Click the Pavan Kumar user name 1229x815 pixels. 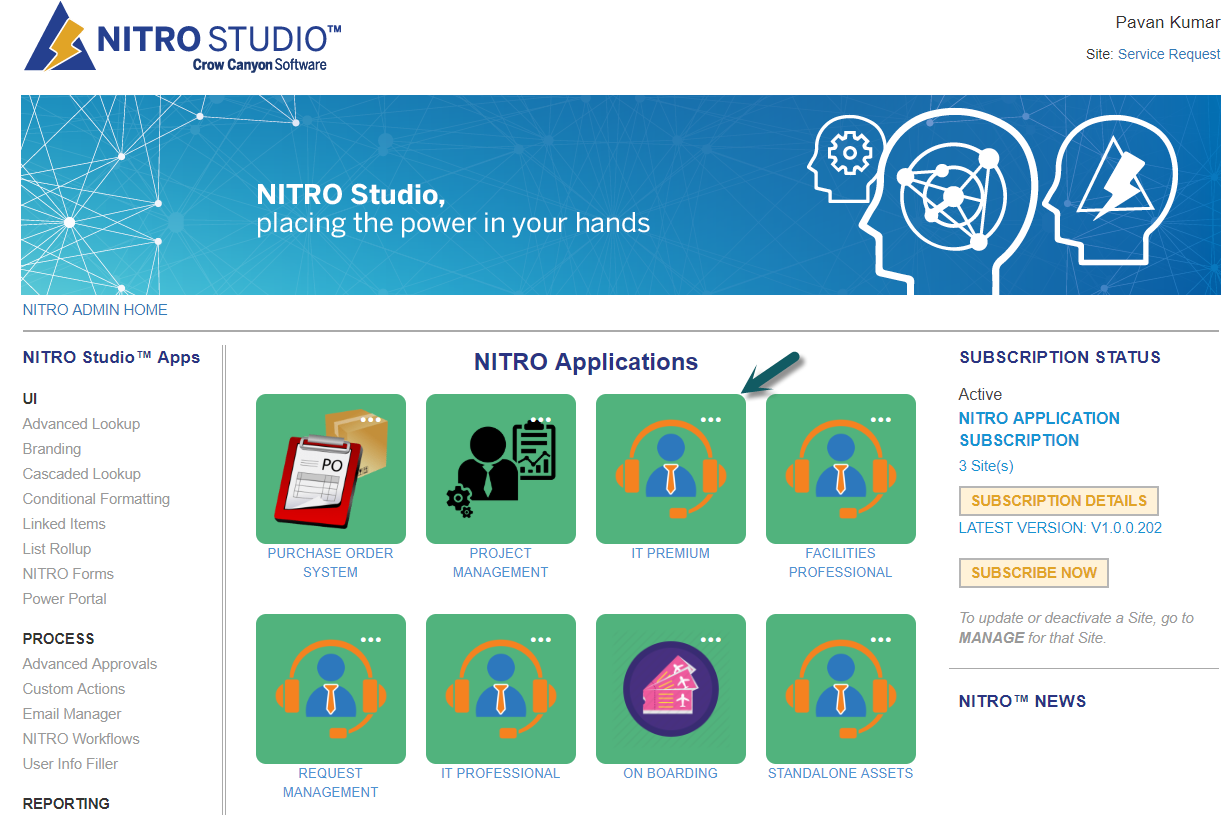pos(1167,22)
